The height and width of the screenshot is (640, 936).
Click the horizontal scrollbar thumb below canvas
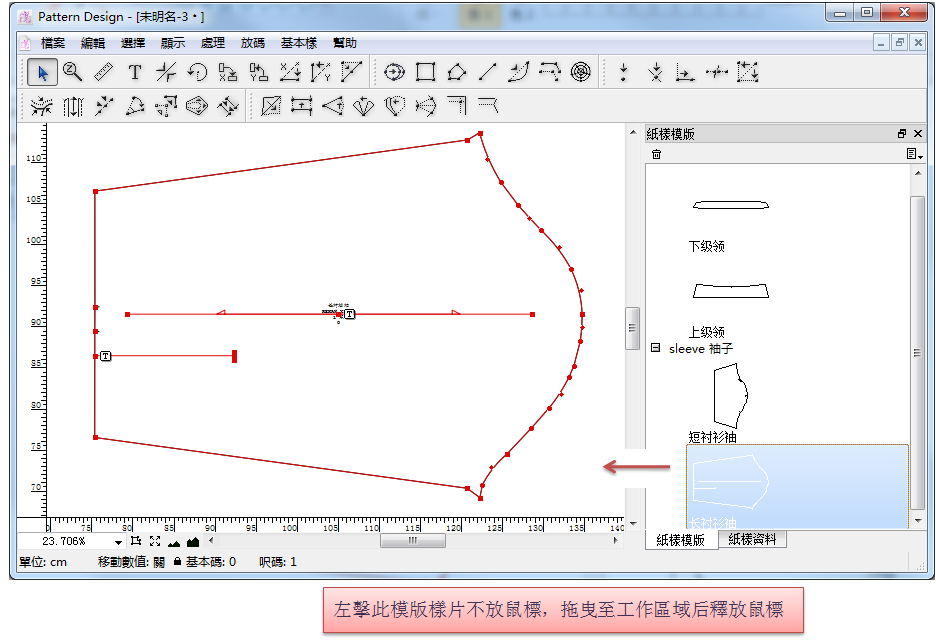(x=412, y=541)
